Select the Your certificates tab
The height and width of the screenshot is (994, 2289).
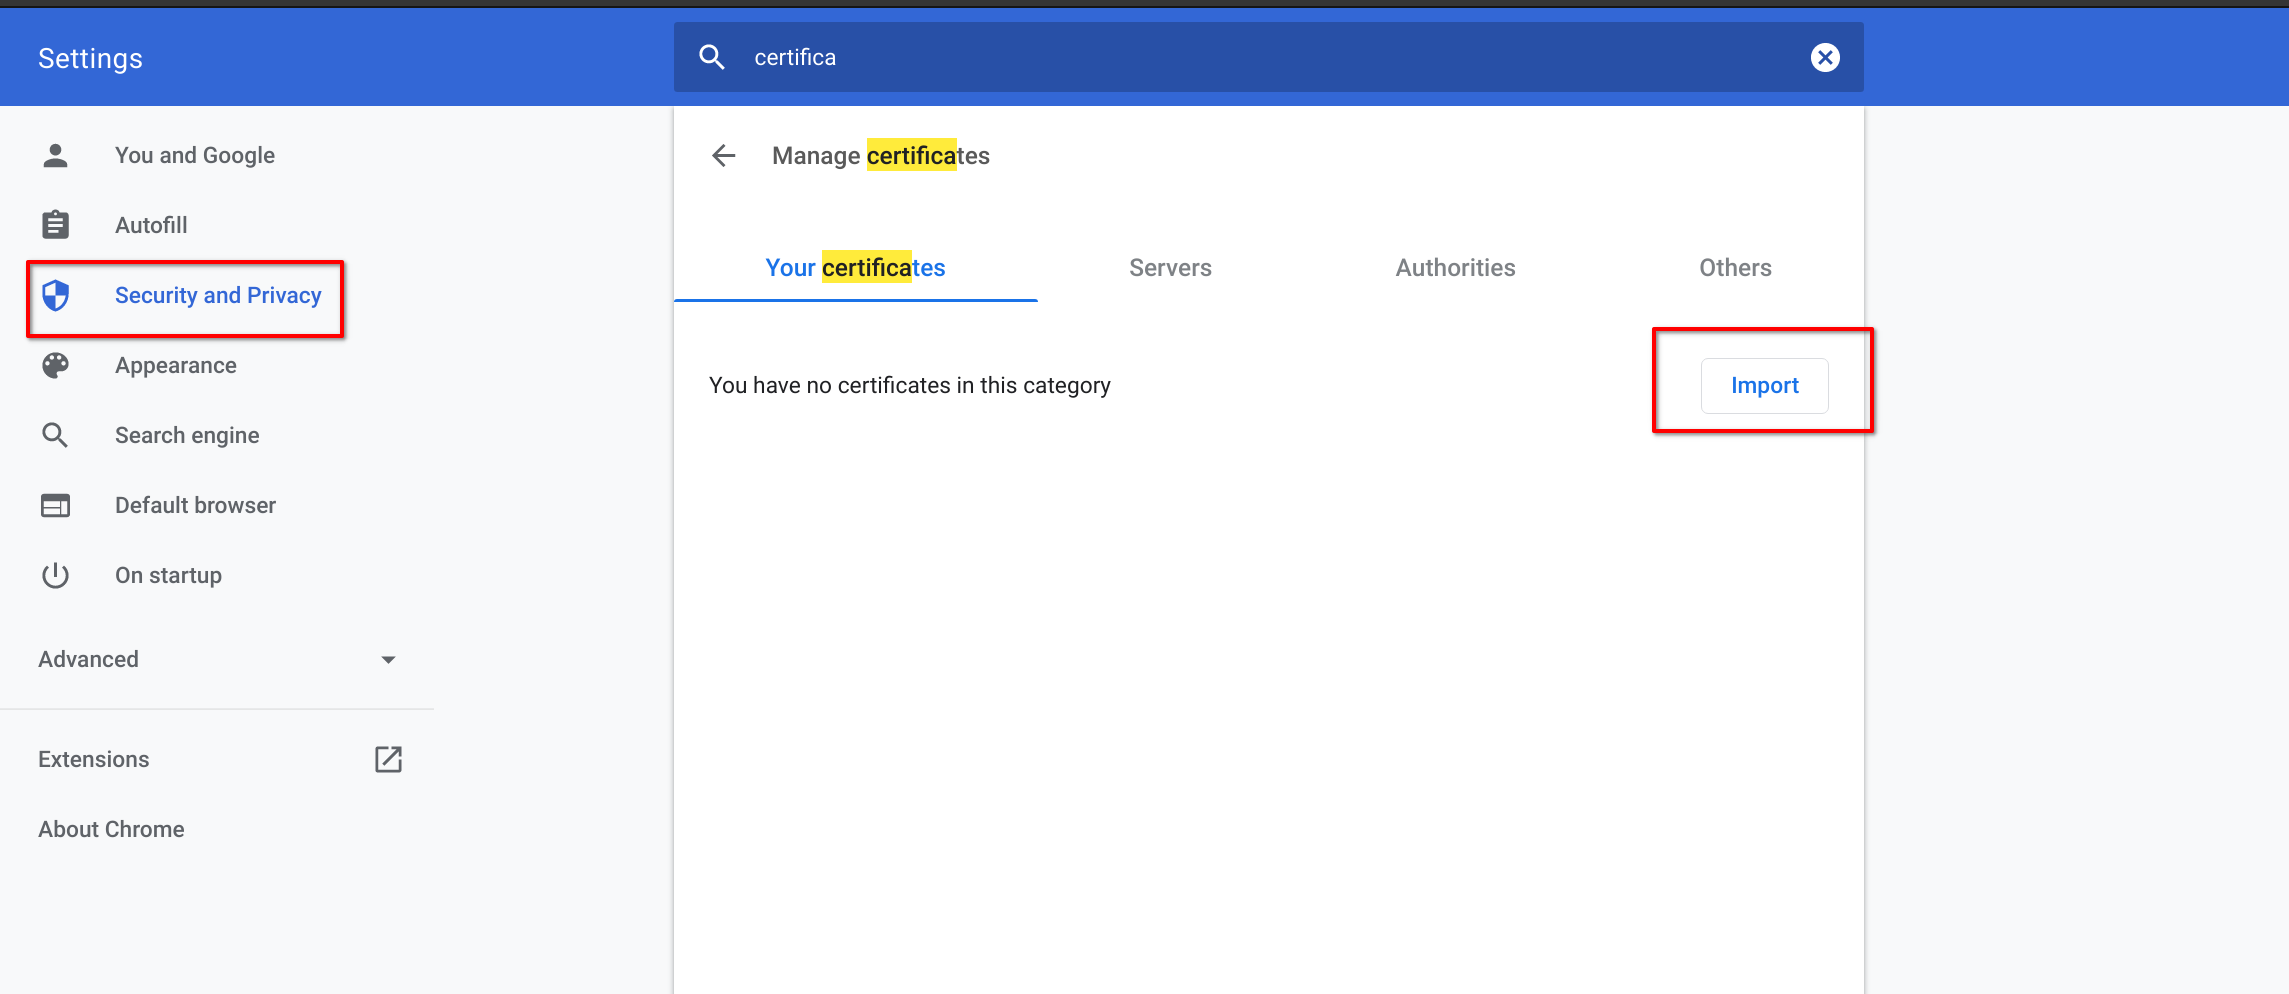pos(855,268)
